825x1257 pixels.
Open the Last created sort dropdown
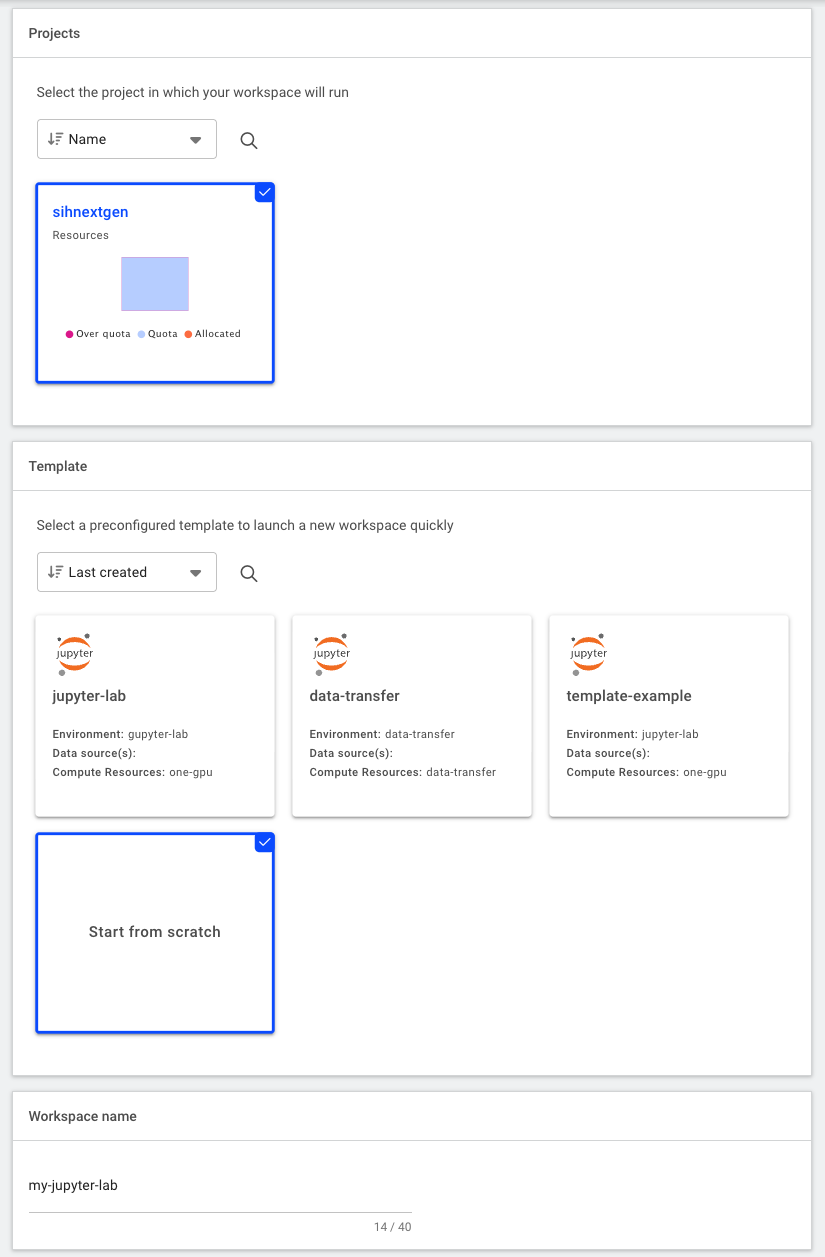126,572
